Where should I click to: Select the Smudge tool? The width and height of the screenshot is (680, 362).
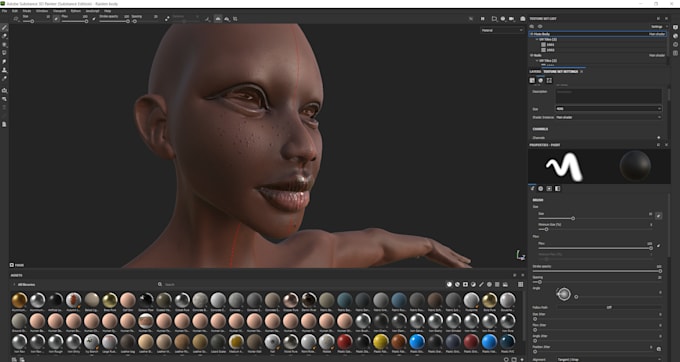5,62
